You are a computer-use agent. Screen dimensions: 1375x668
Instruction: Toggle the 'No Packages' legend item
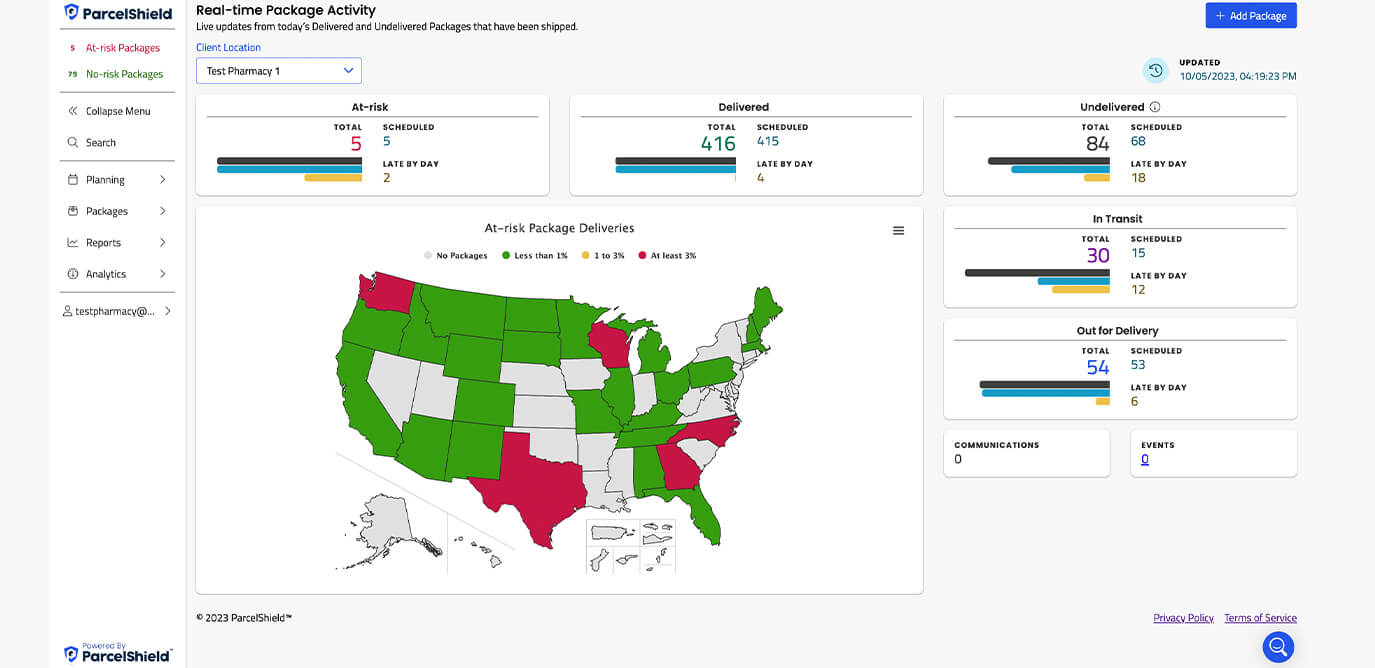click(x=456, y=256)
